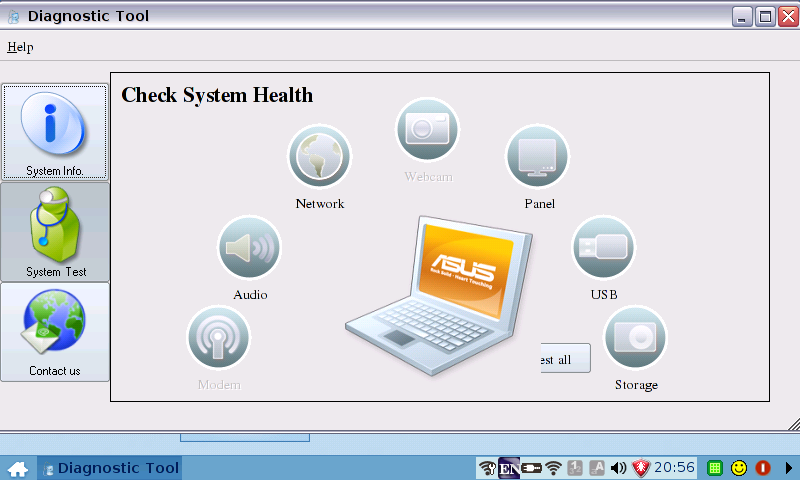Click the power plug tray icon
800x480 pixels.
531,468
